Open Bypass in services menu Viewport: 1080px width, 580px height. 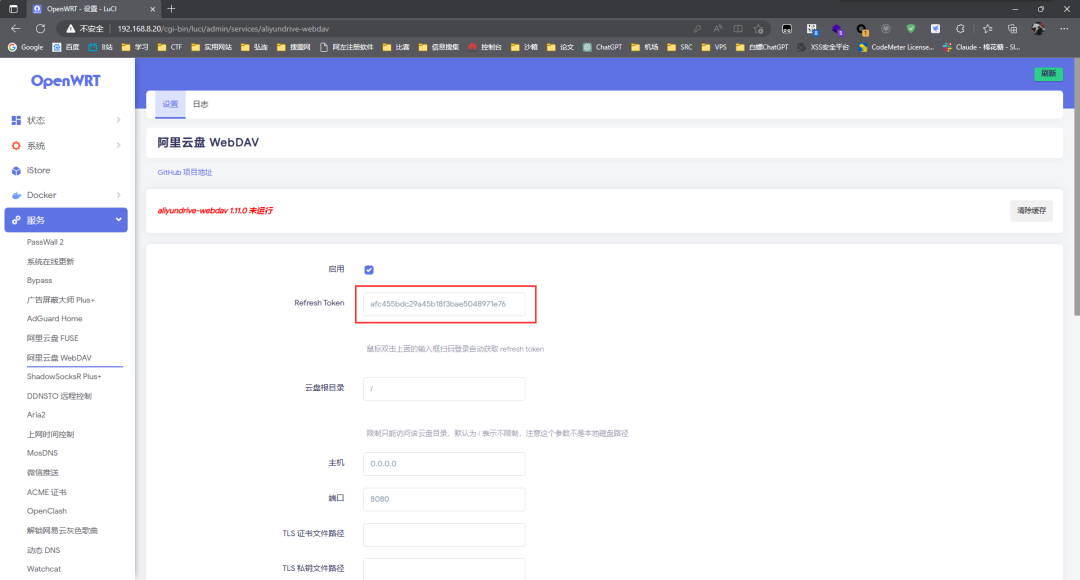tap(39, 281)
